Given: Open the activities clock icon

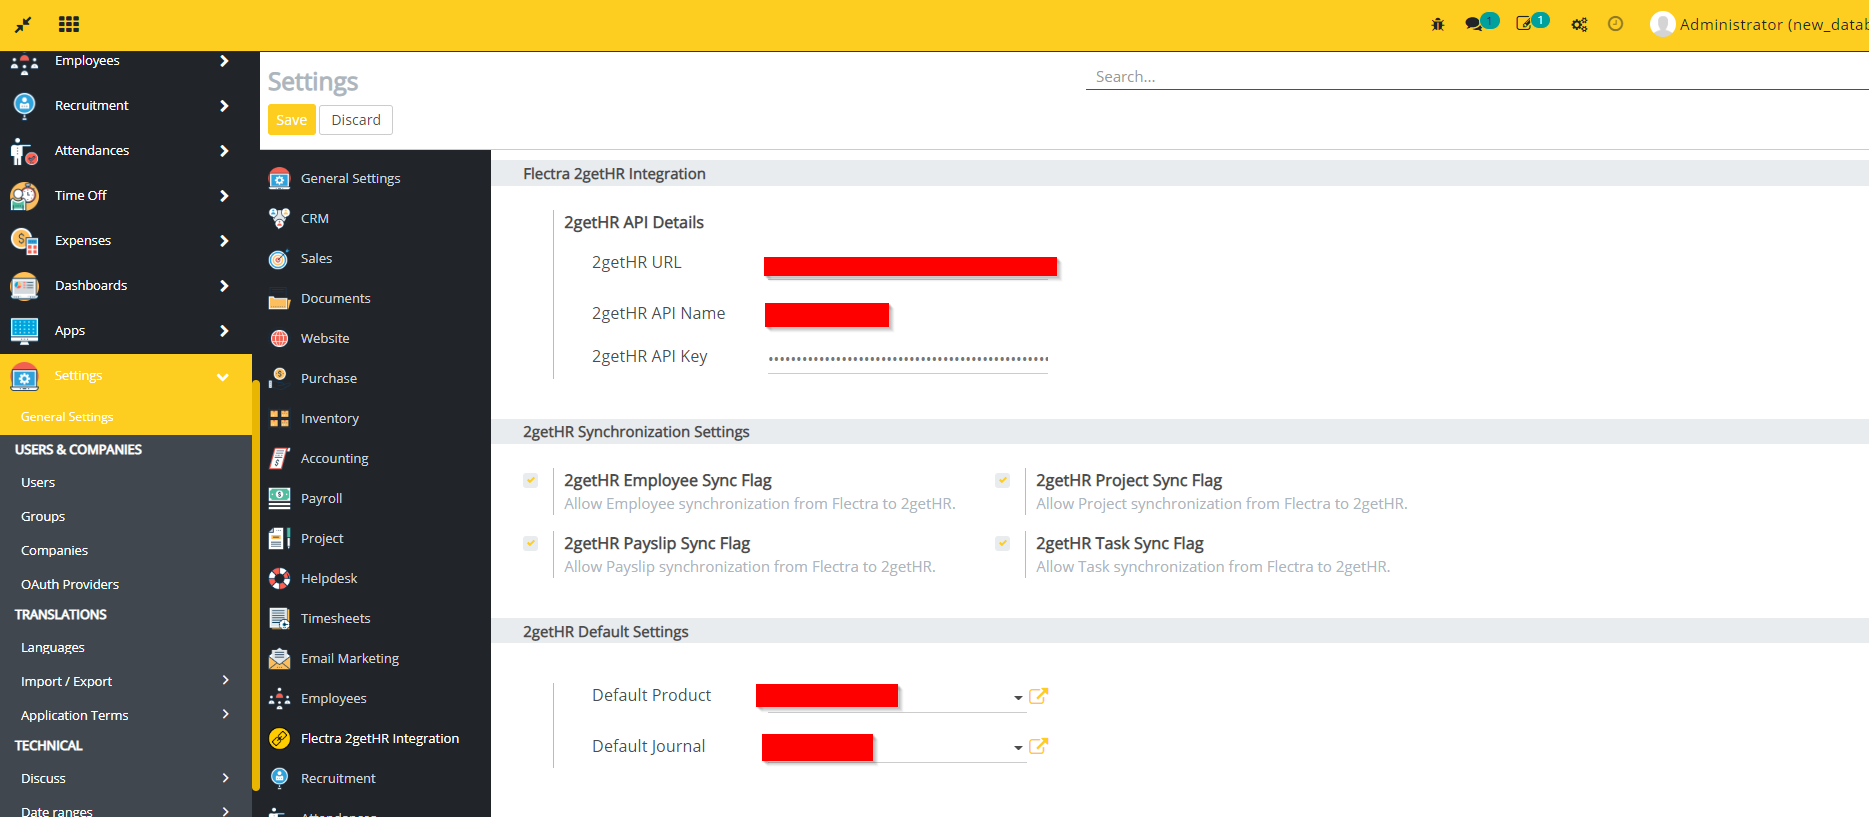Looking at the screenshot, I should (x=1615, y=24).
